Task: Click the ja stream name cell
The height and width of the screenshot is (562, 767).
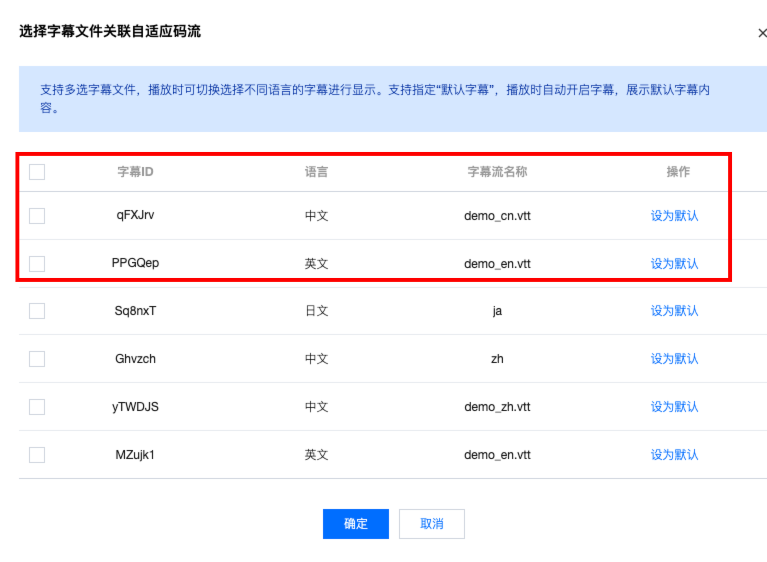Action: pyautogui.click(x=497, y=311)
